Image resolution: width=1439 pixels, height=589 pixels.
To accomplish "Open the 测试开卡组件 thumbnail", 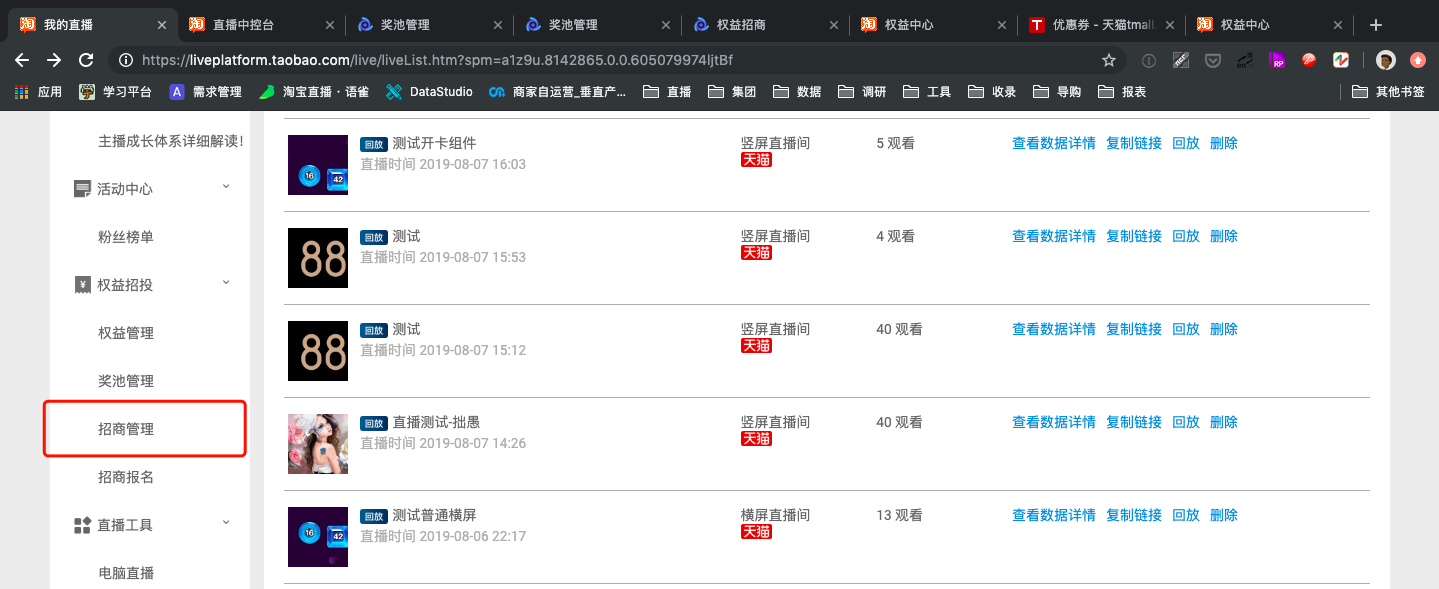I will tap(318, 165).
